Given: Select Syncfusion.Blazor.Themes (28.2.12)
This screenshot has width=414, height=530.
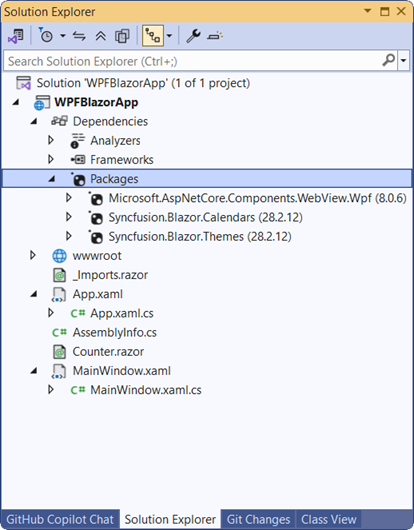Looking at the screenshot, I should coord(200,237).
